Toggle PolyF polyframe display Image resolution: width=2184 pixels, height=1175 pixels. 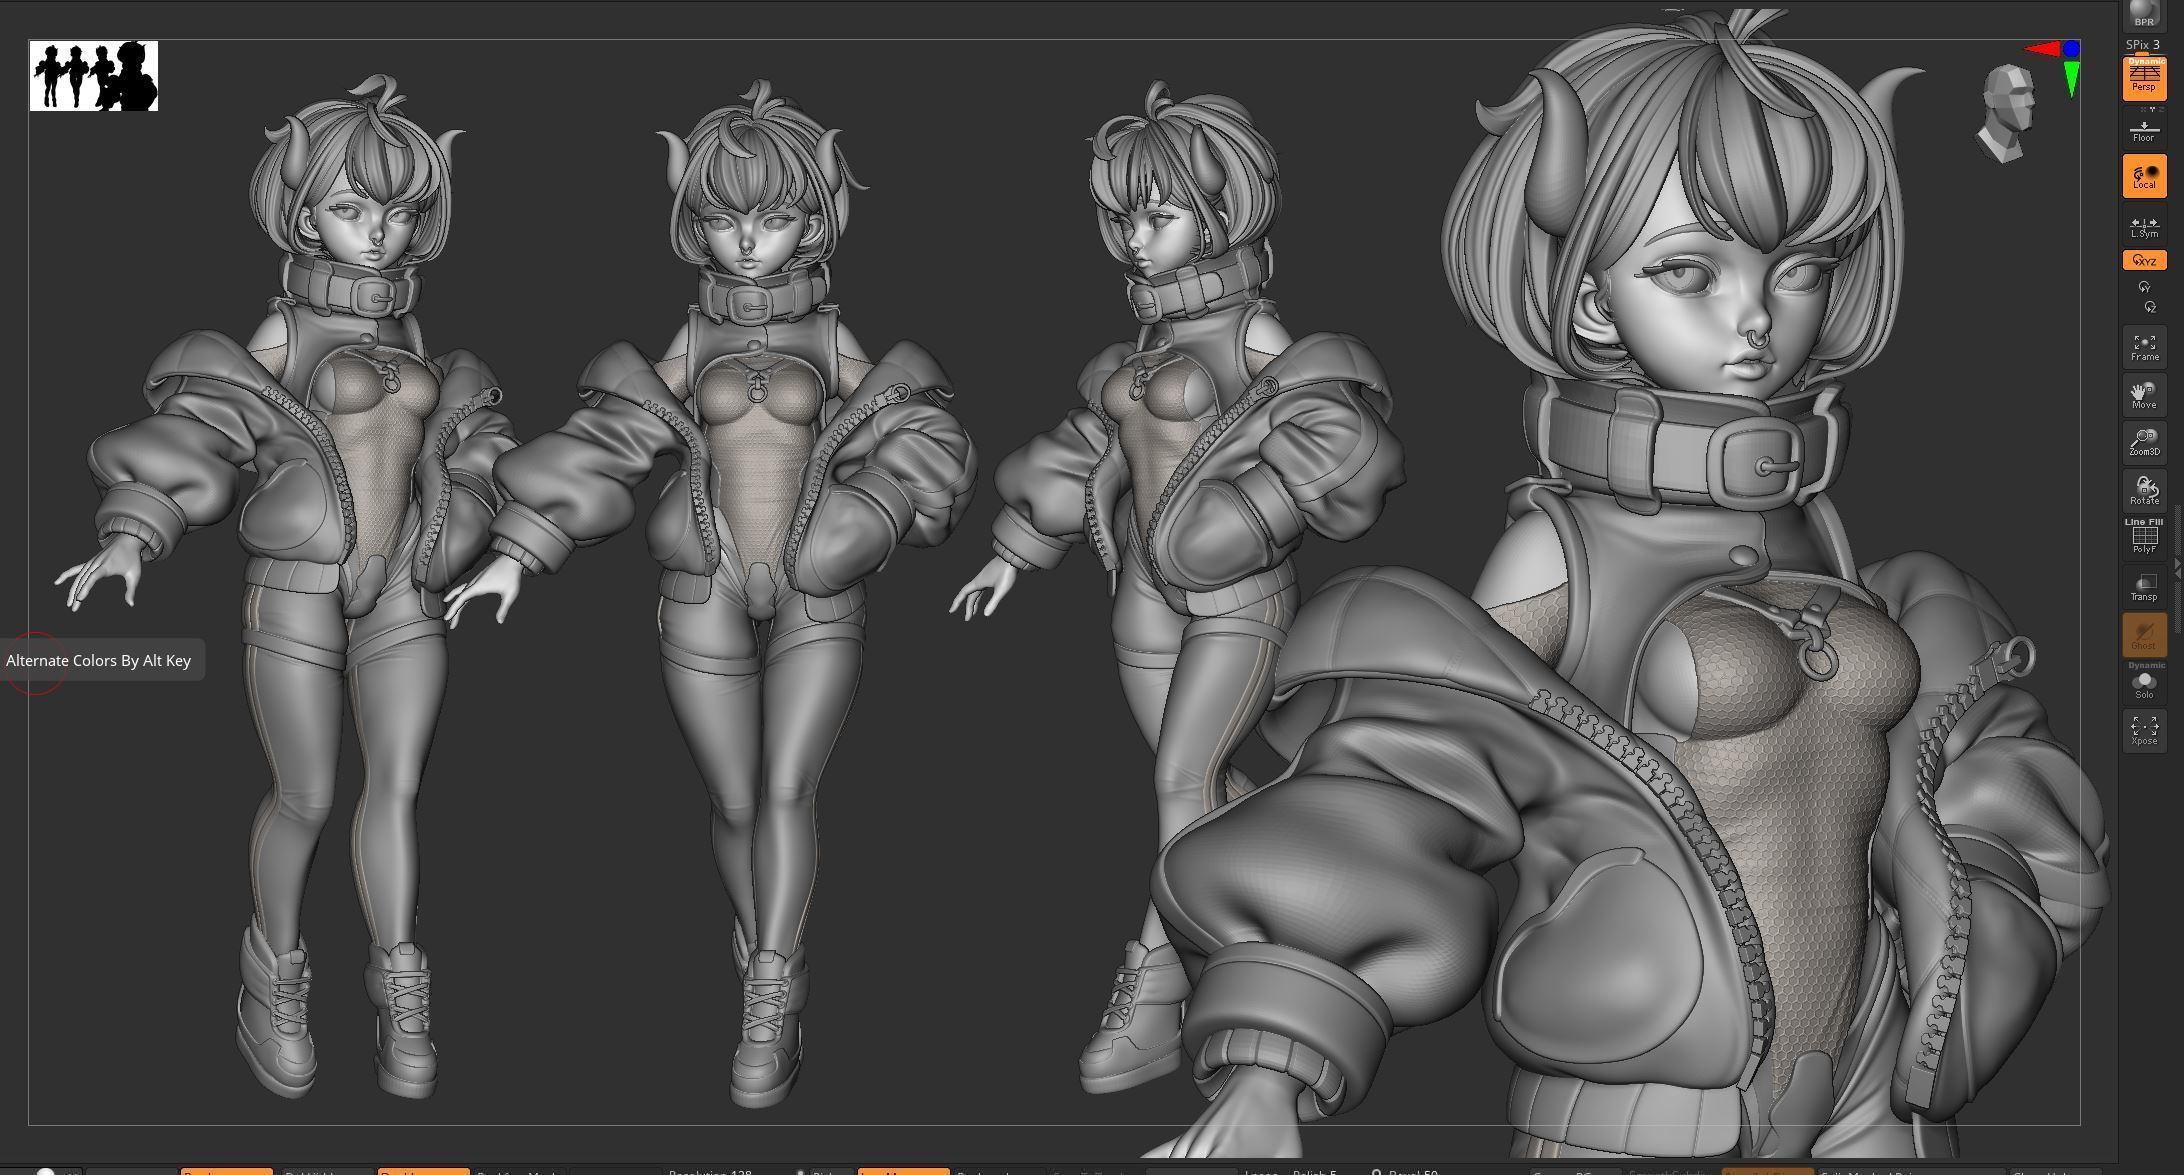click(2144, 537)
